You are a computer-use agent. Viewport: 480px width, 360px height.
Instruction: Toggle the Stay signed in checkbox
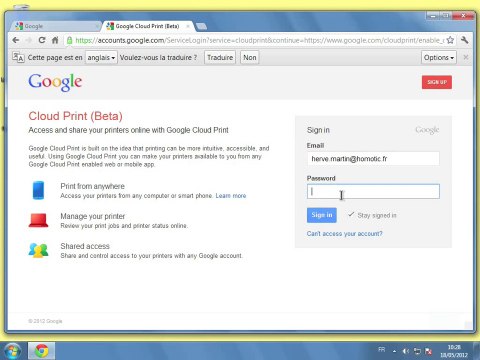351,215
